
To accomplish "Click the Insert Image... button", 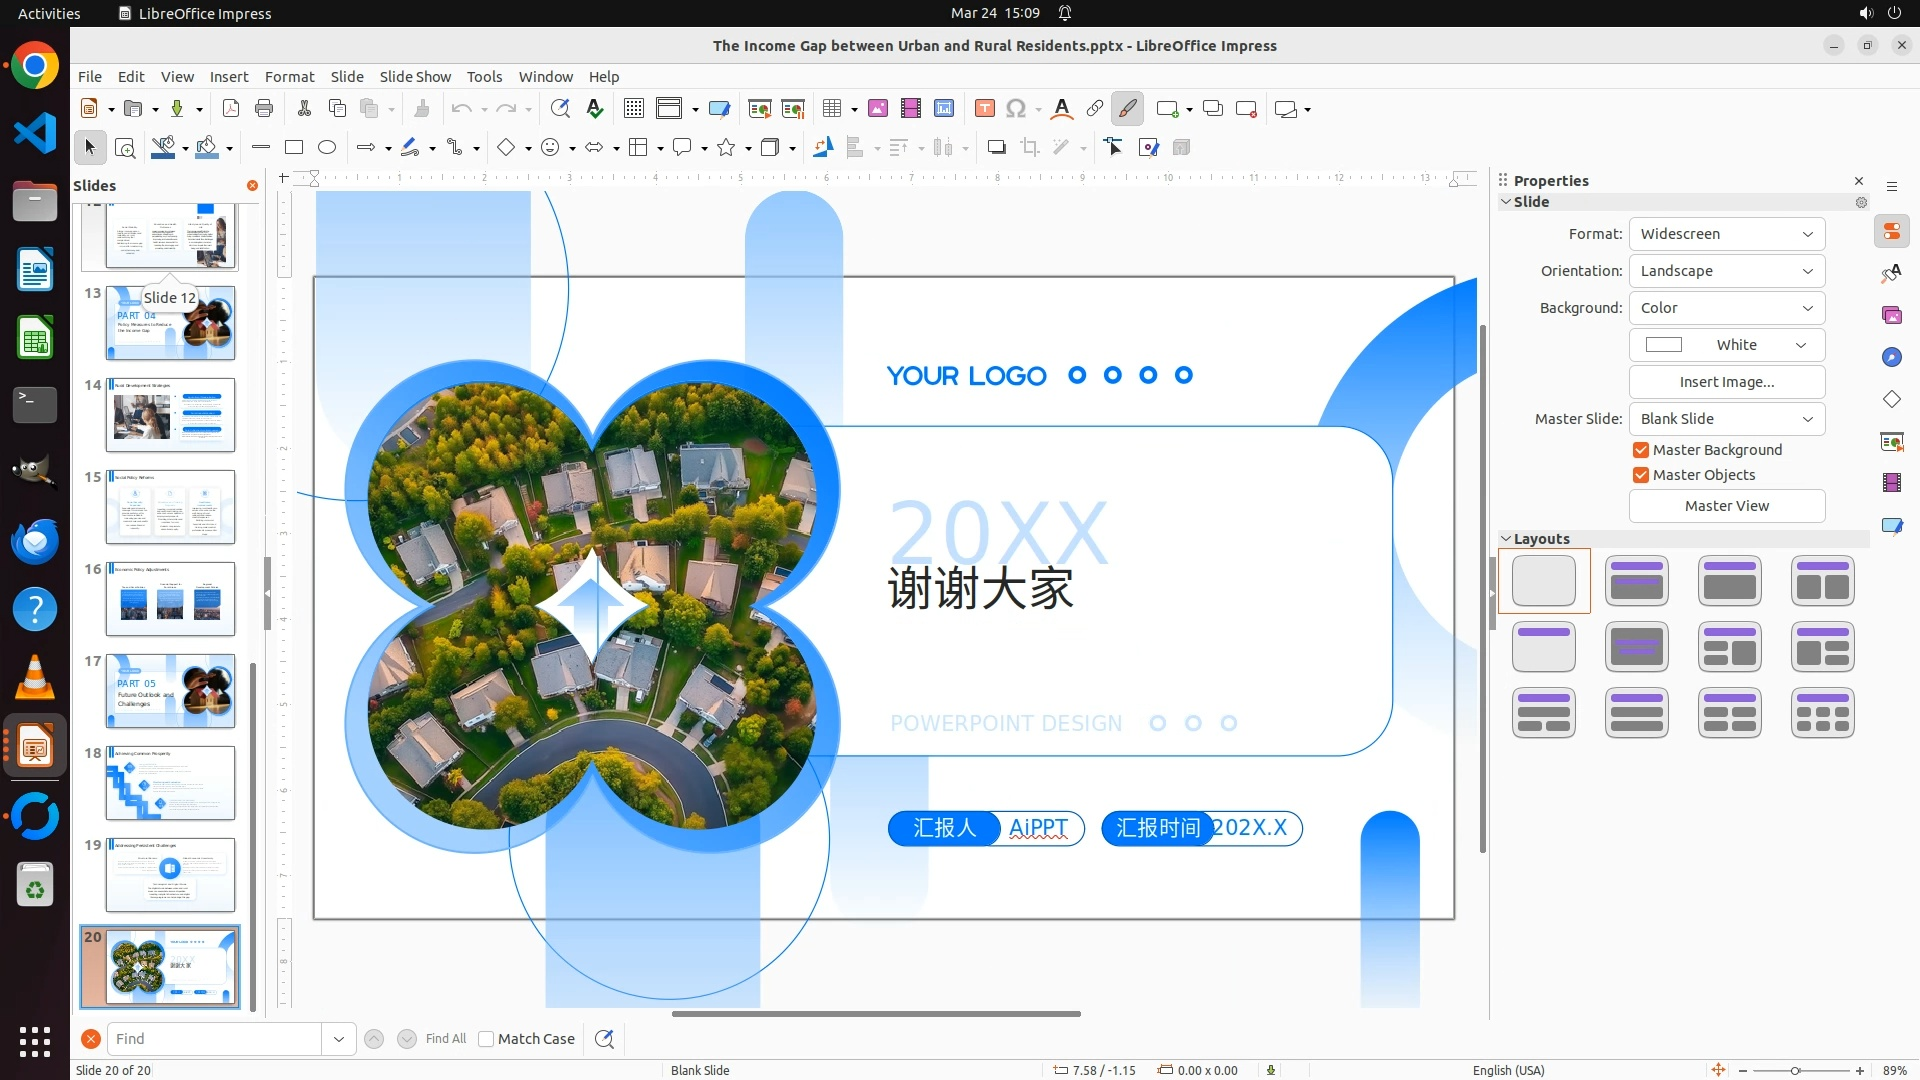I will click(1726, 382).
